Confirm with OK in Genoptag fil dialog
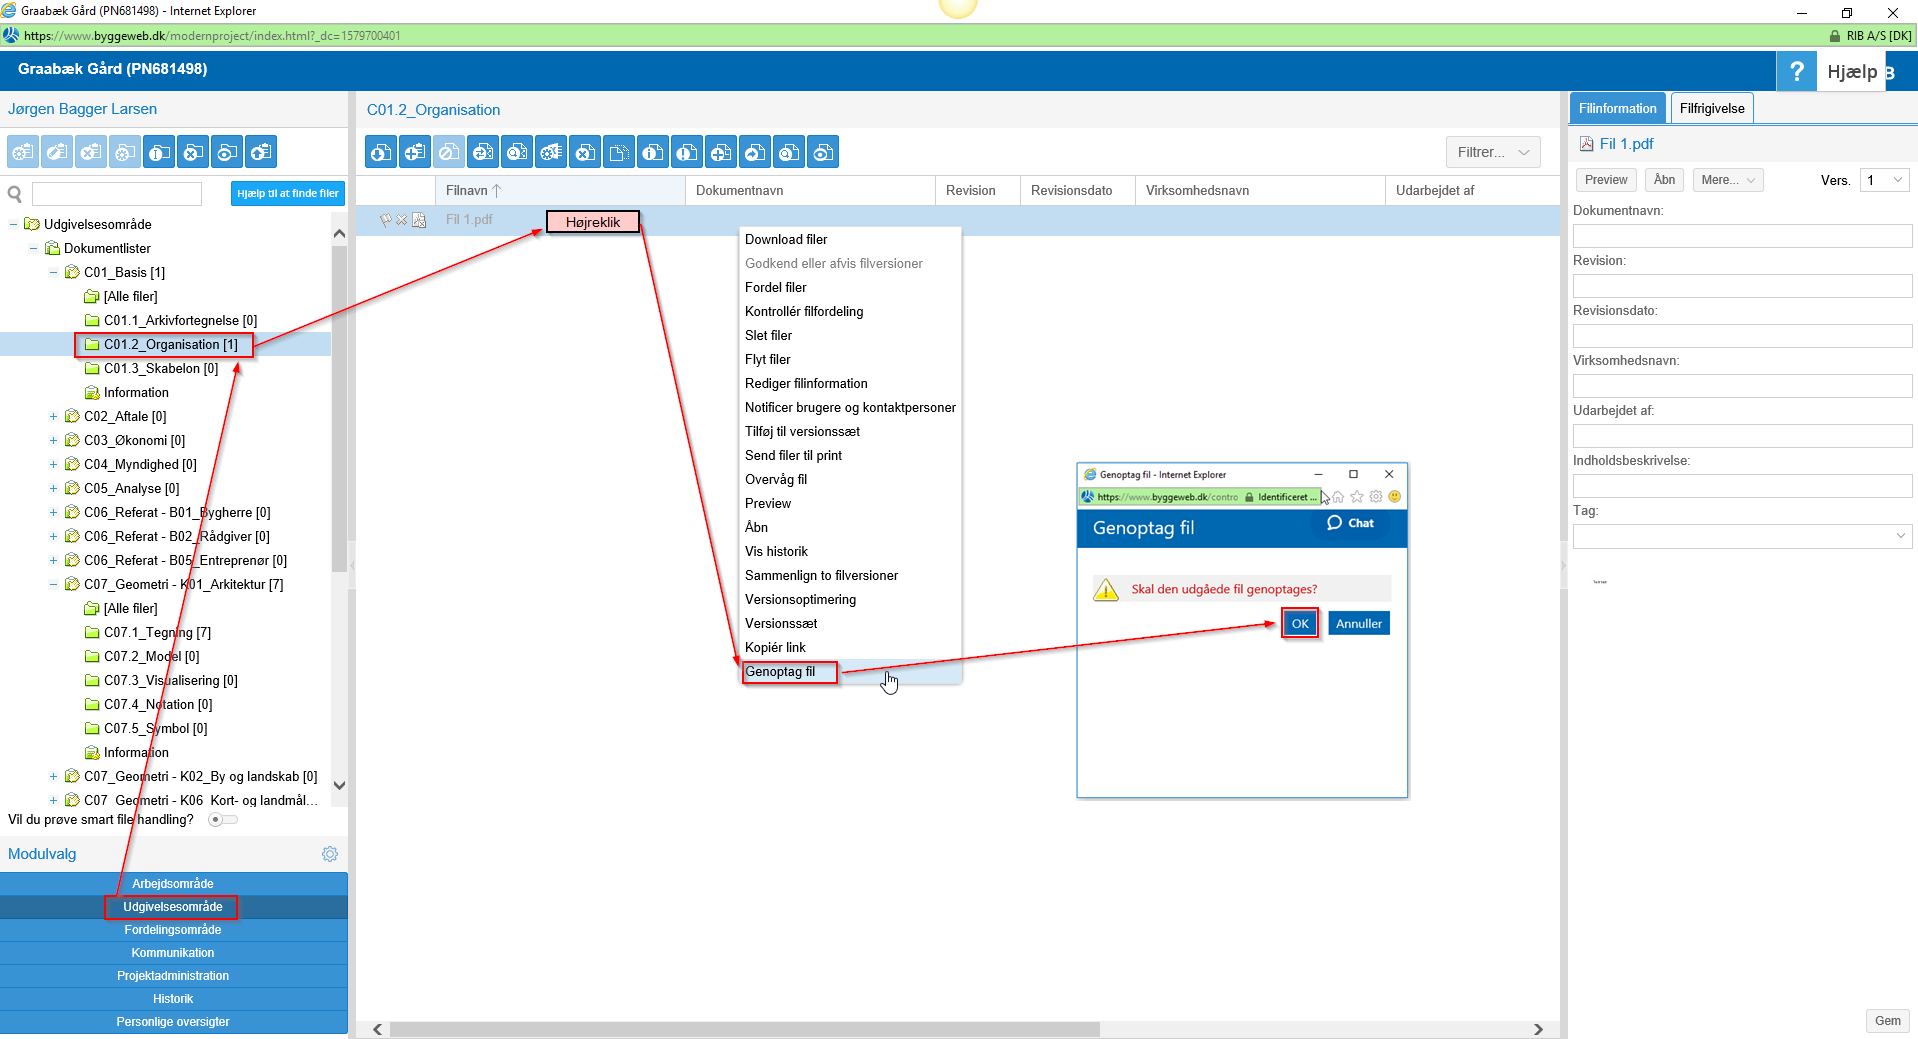Image resolution: width=1918 pixels, height=1039 pixels. (x=1299, y=624)
